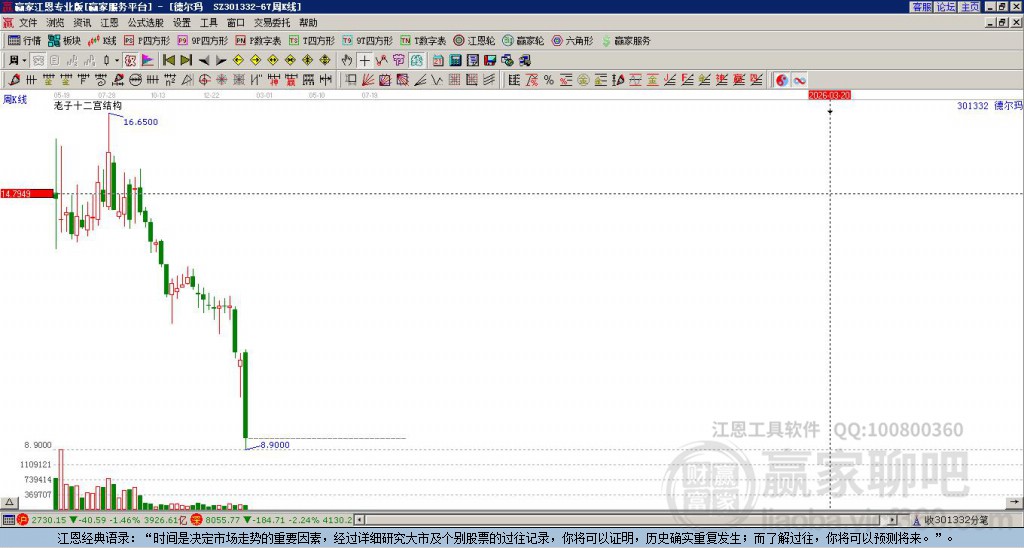Select the hand pan tool

coord(347,61)
